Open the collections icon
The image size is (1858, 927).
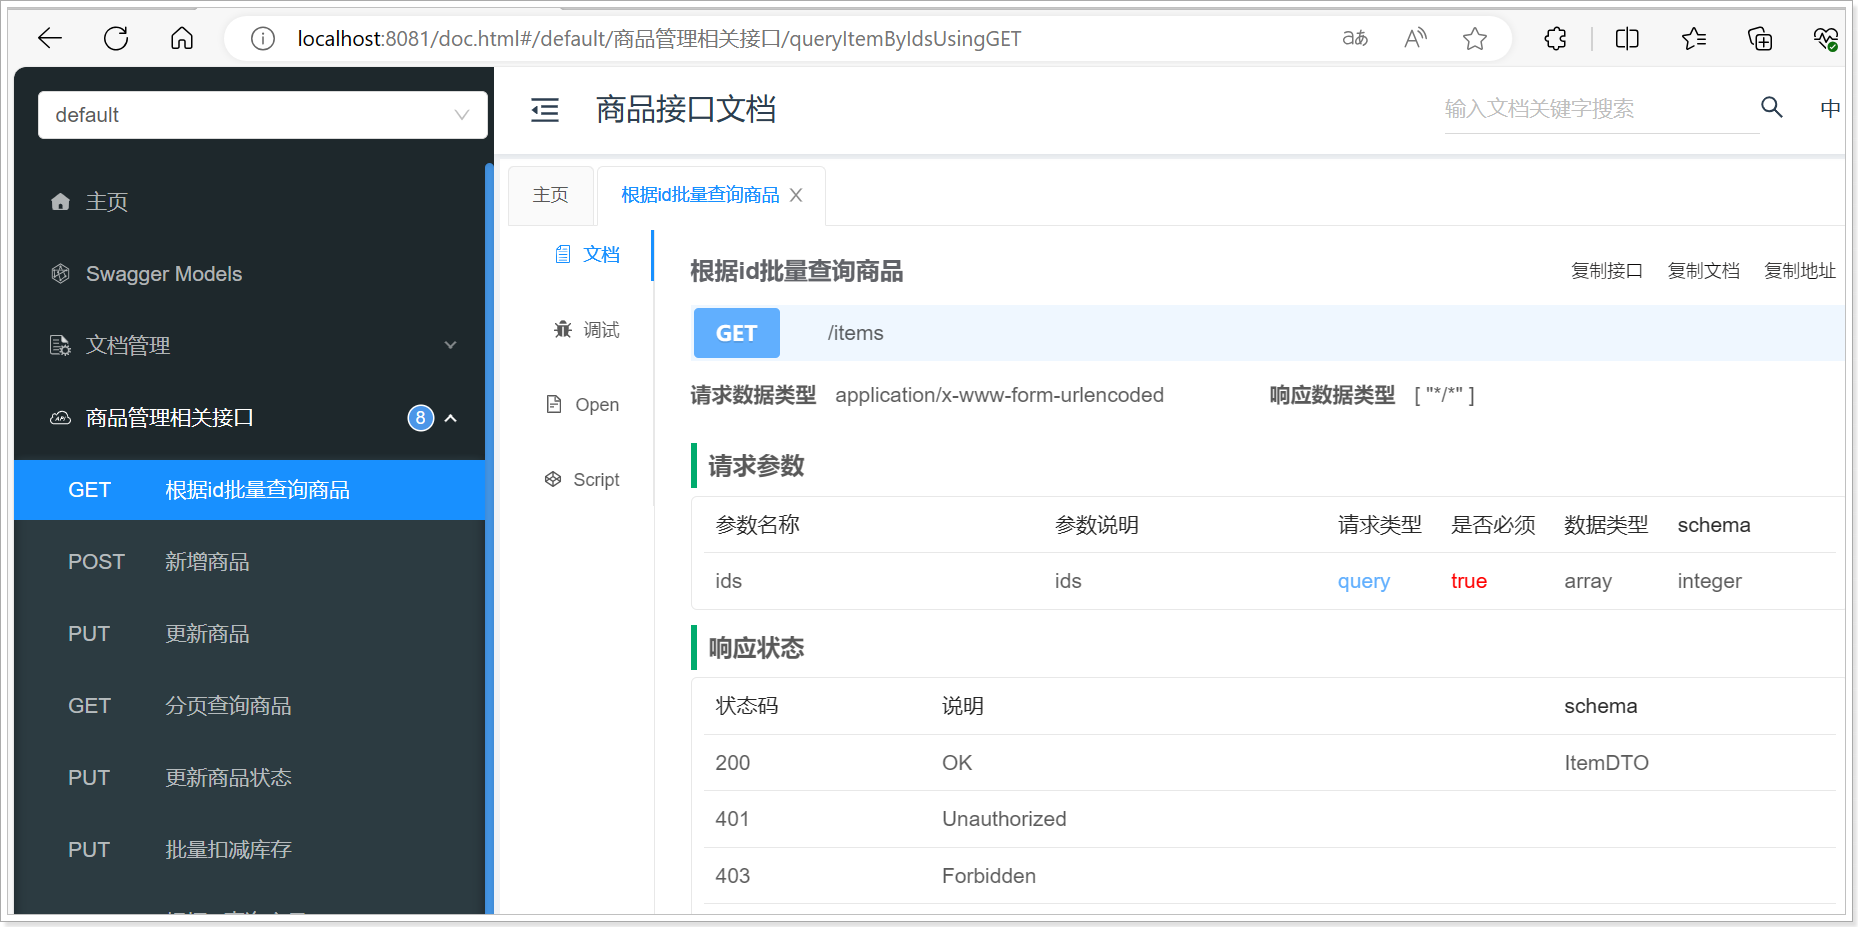1760,39
